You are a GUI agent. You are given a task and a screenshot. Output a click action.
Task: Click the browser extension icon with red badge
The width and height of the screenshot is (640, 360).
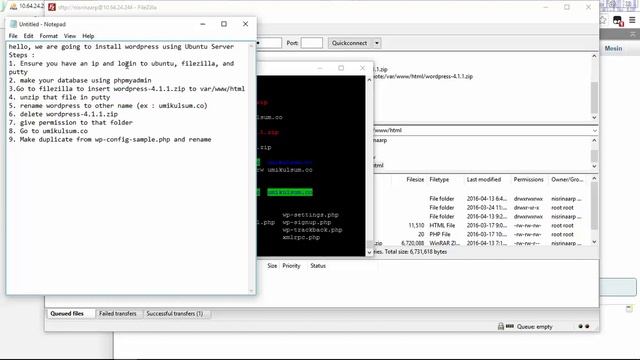pyautogui.click(x=618, y=20)
